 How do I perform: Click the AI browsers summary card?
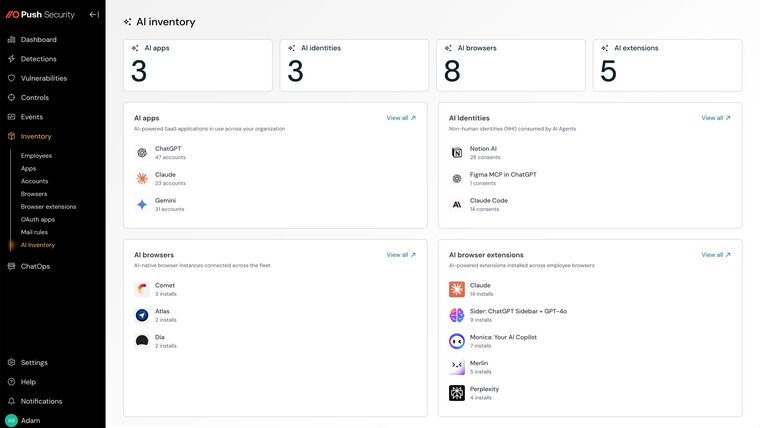pos(510,65)
